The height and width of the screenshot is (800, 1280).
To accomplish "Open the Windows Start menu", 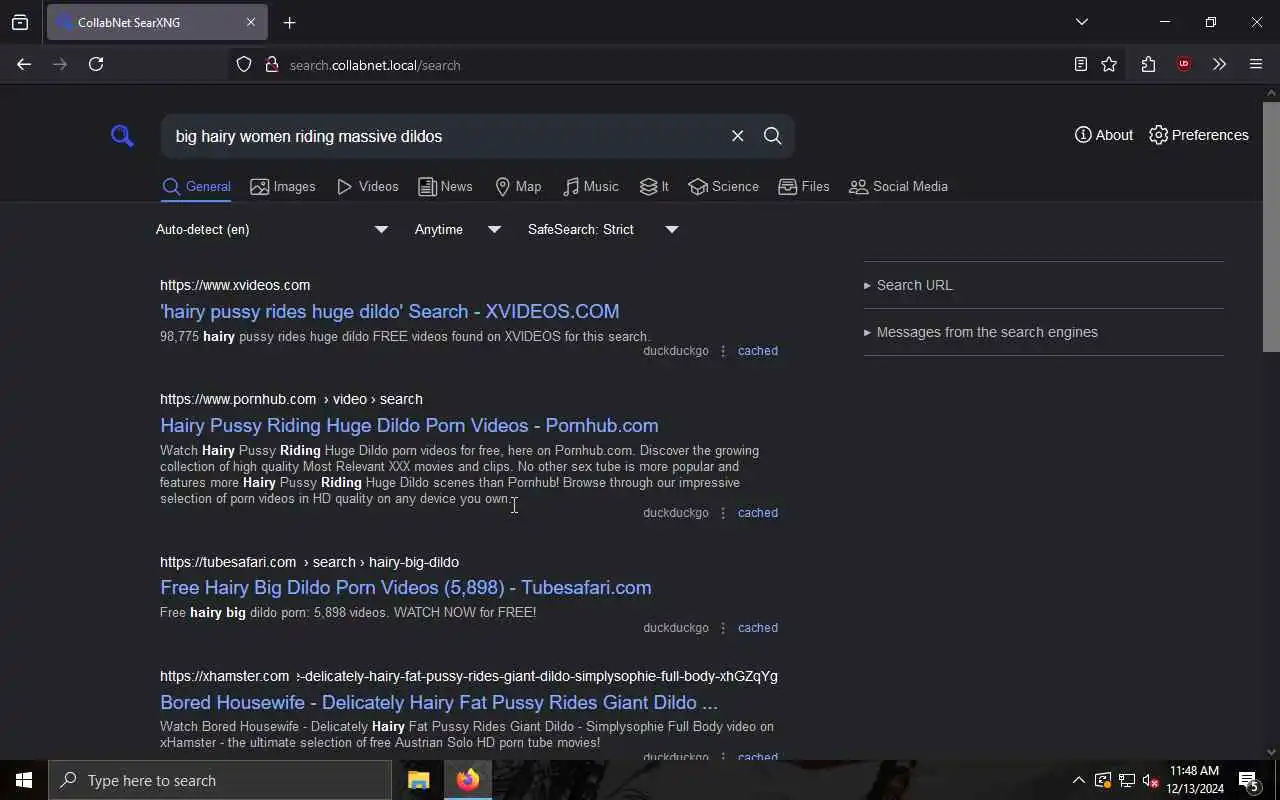I will point(24,780).
